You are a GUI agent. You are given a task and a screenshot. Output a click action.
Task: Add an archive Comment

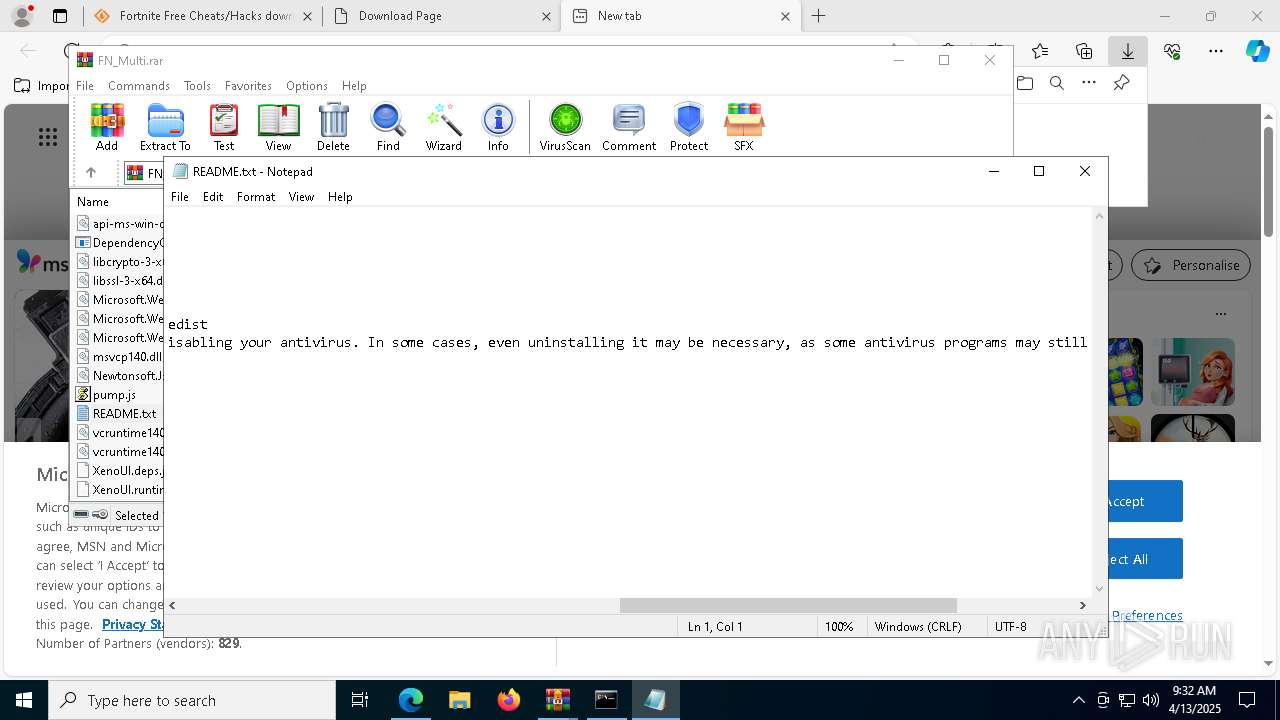(629, 127)
